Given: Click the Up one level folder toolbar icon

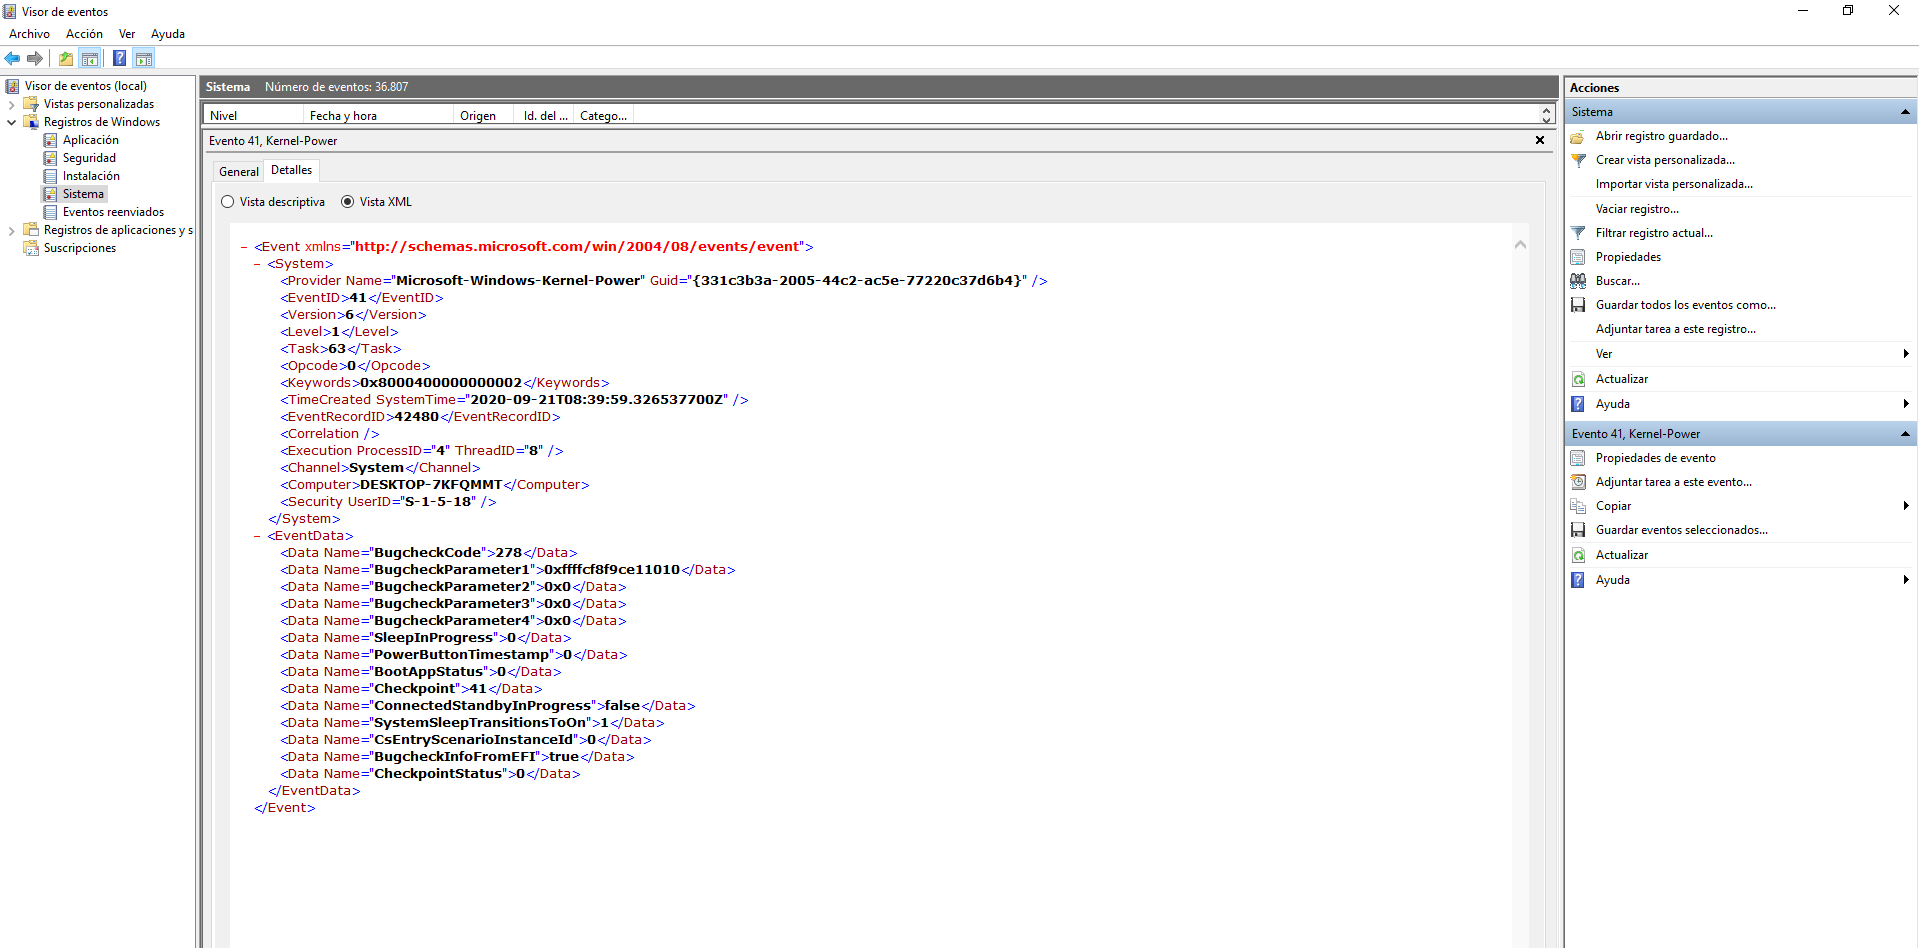Looking at the screenshot, I should (66, 58).
